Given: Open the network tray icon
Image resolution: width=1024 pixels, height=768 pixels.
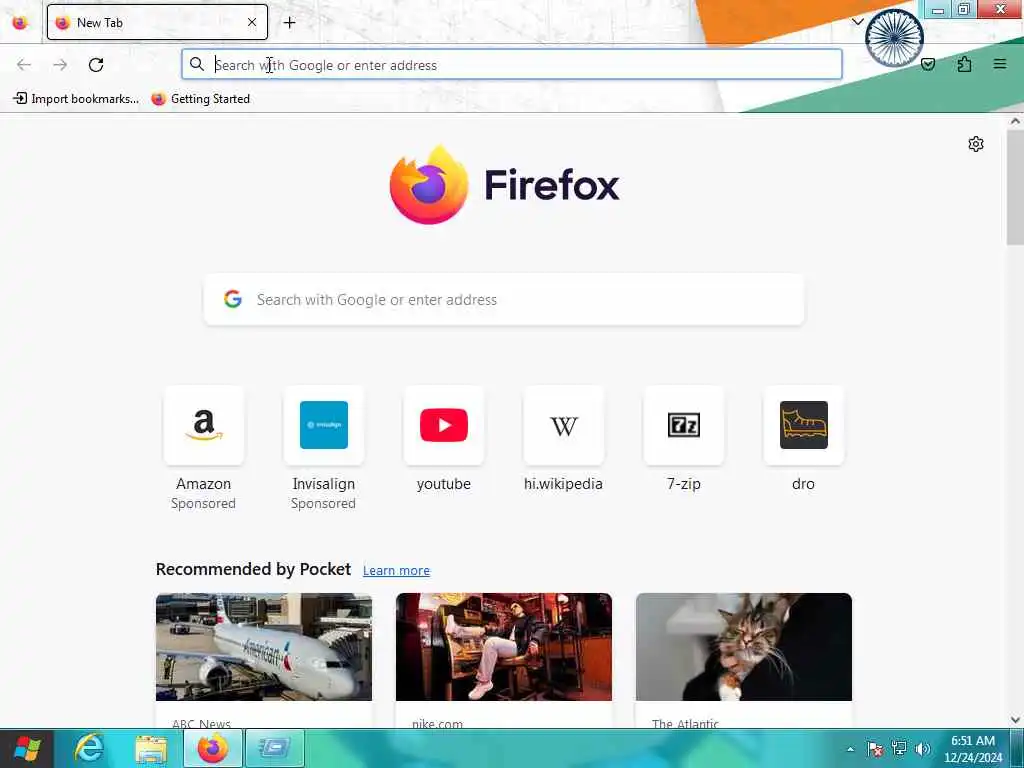Looking at the screenshot, I should click(x=899, y=748).
